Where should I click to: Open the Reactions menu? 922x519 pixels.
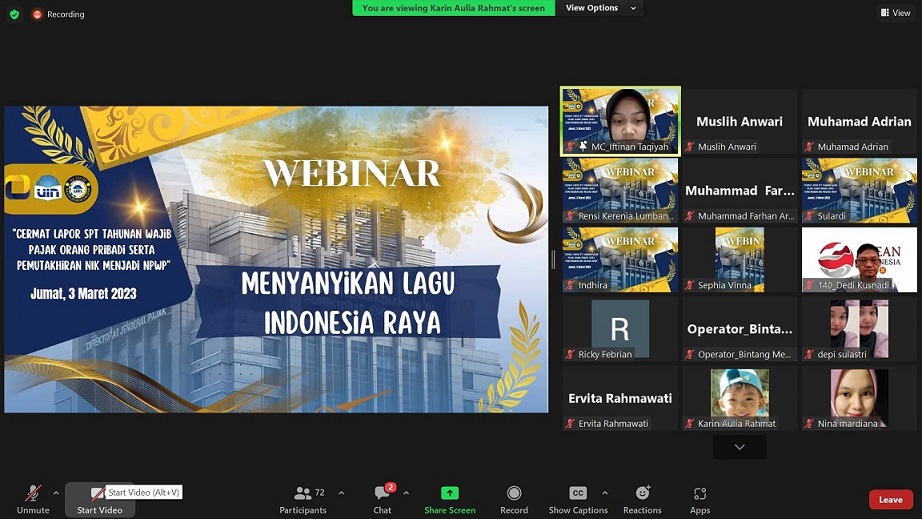coord(642,499)
